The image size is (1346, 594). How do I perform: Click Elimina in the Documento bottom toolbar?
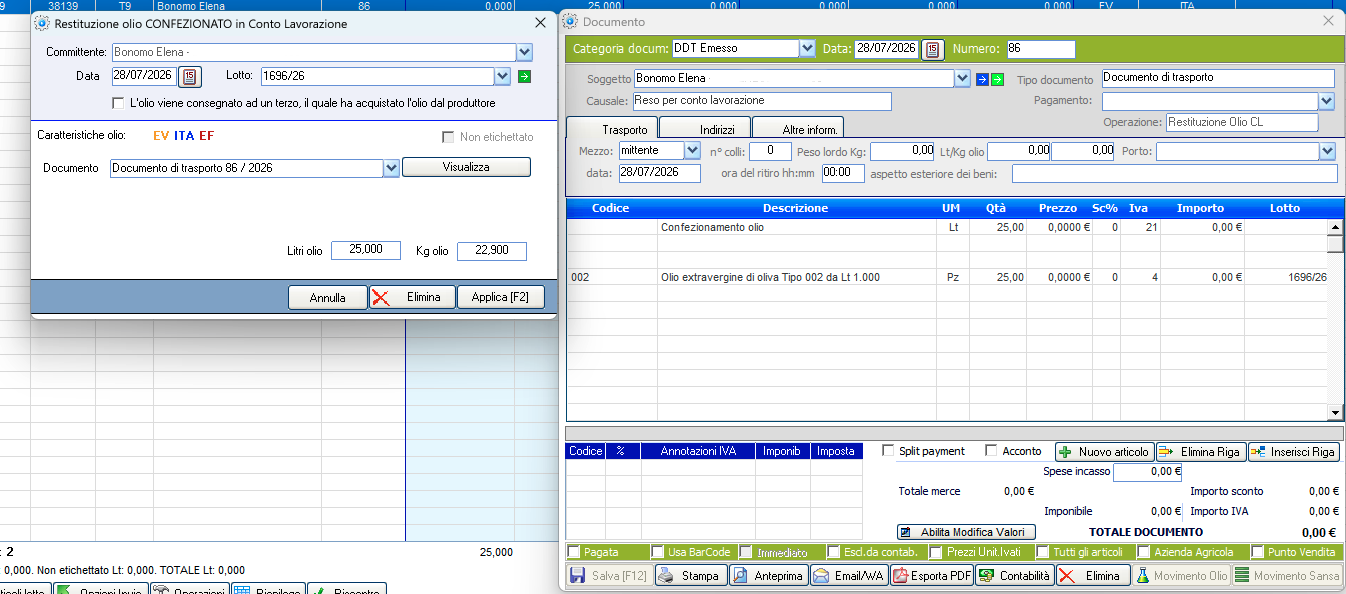(x=1093, y=576)
